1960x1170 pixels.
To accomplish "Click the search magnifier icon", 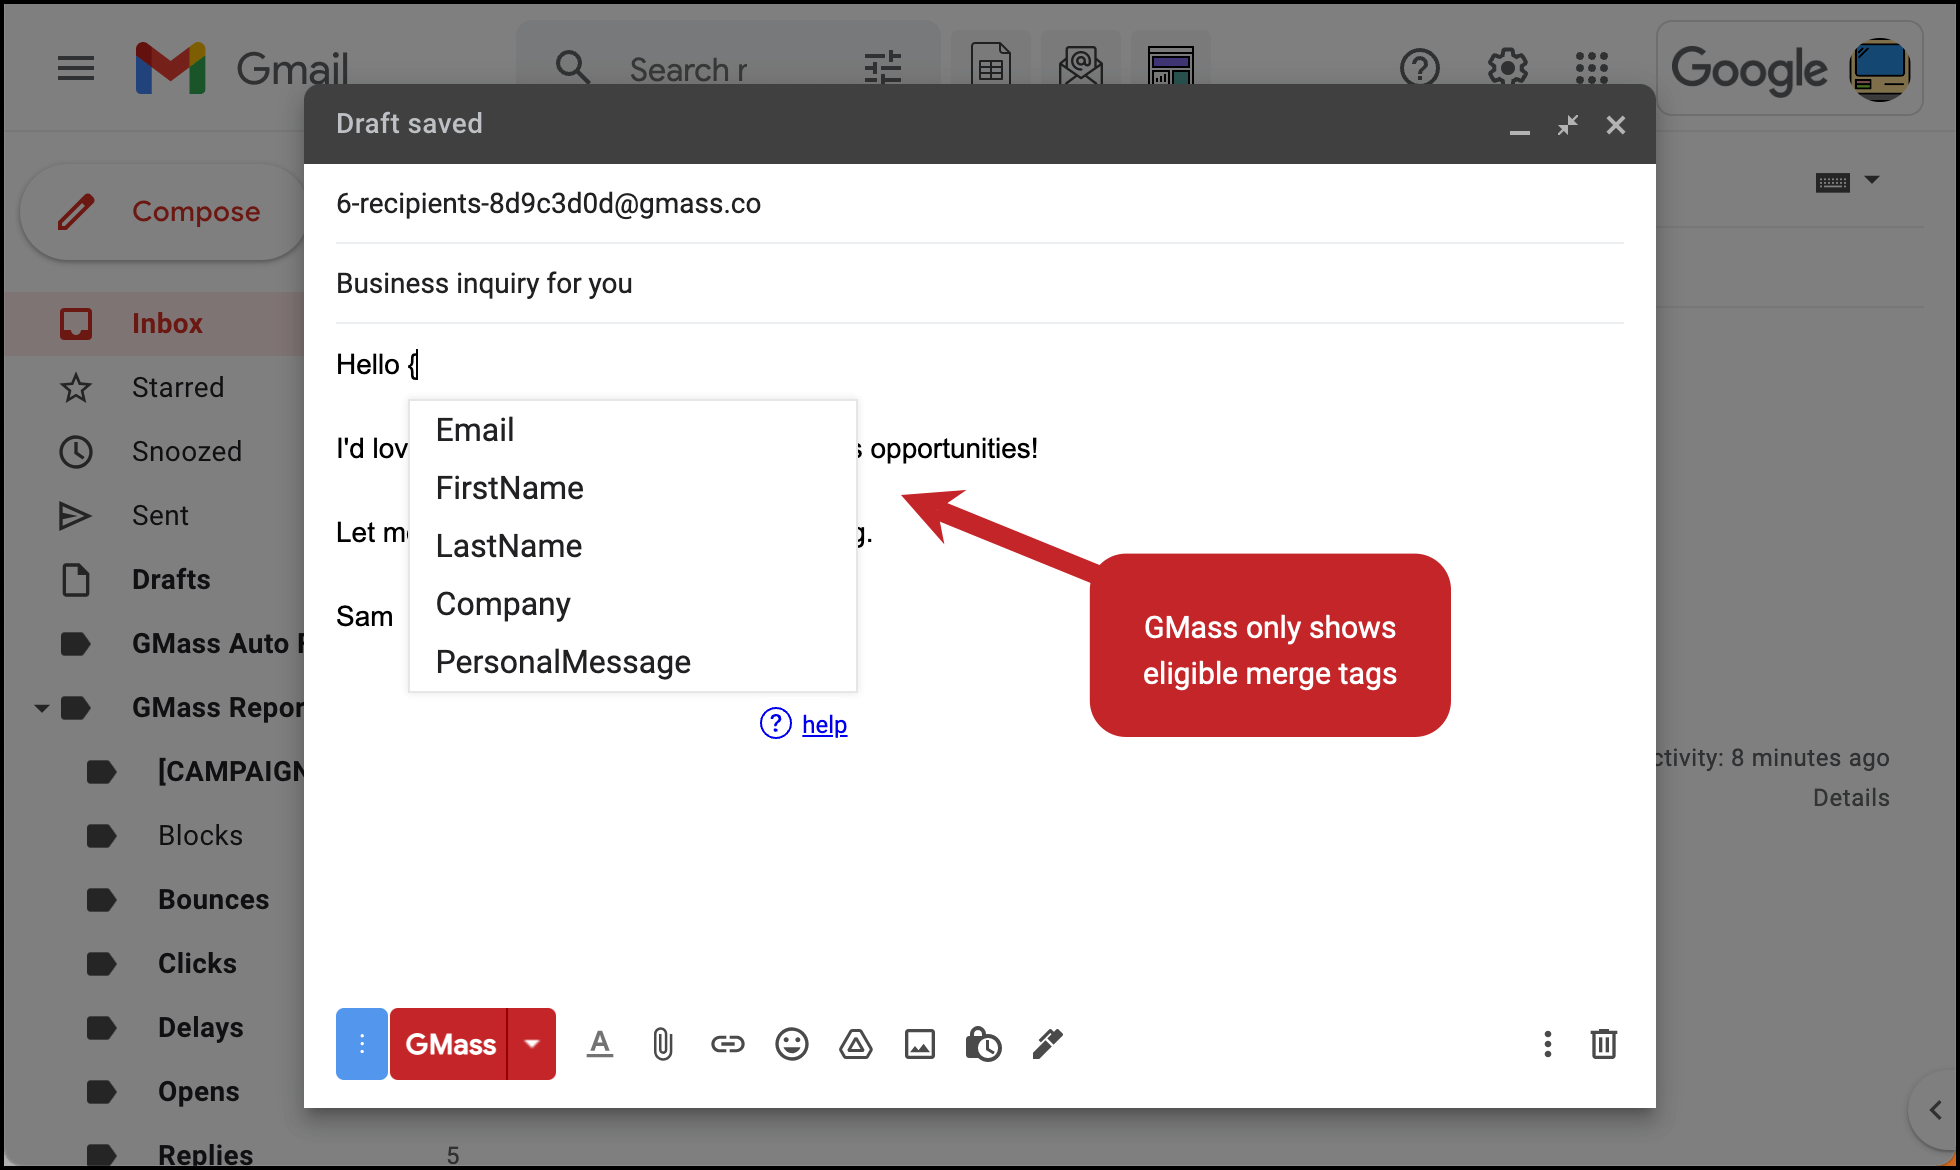I will click(x=573, y=68).
